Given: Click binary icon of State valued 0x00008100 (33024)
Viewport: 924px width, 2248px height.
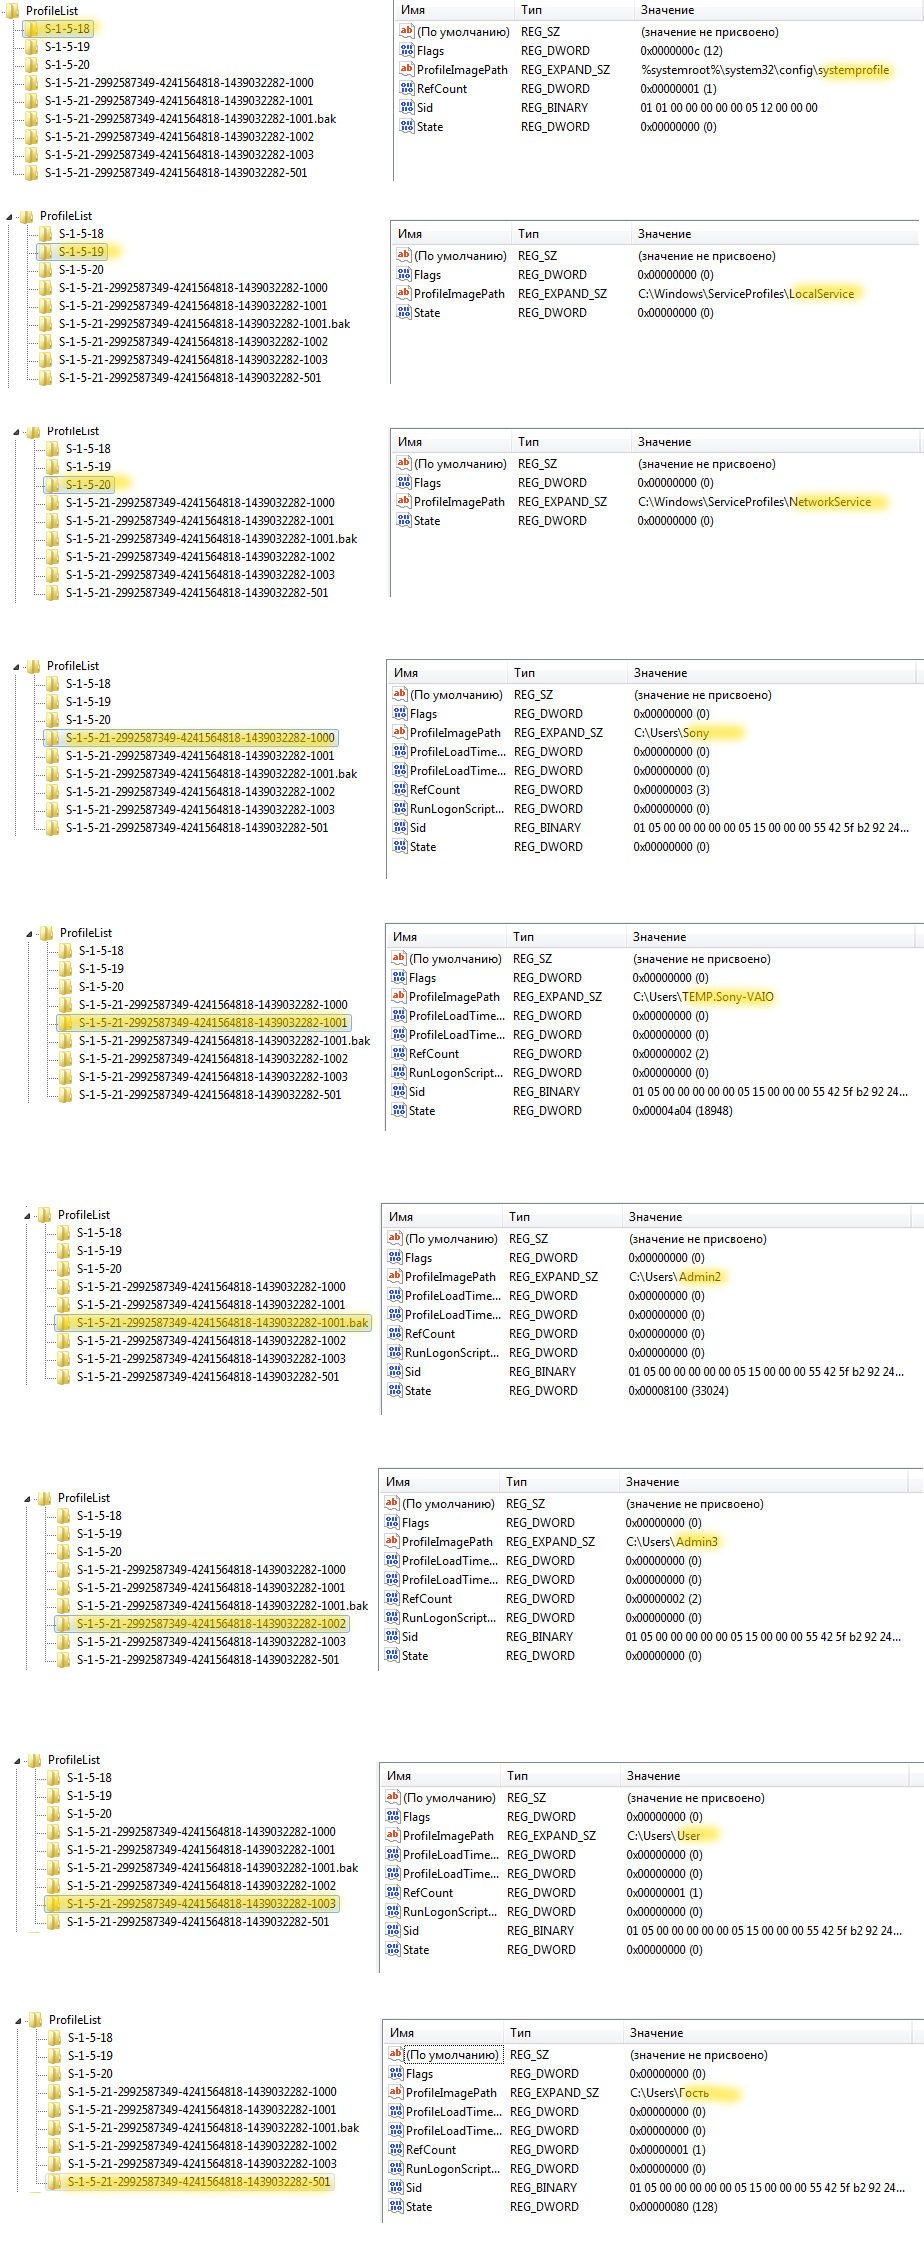Looking at the screenshot, I should pyautogui.click(x=395, y=1391).
